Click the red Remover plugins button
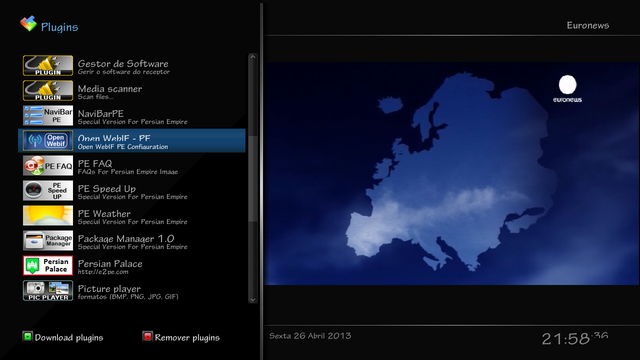The height and width of the screenshot is (360, 640). 147,337
